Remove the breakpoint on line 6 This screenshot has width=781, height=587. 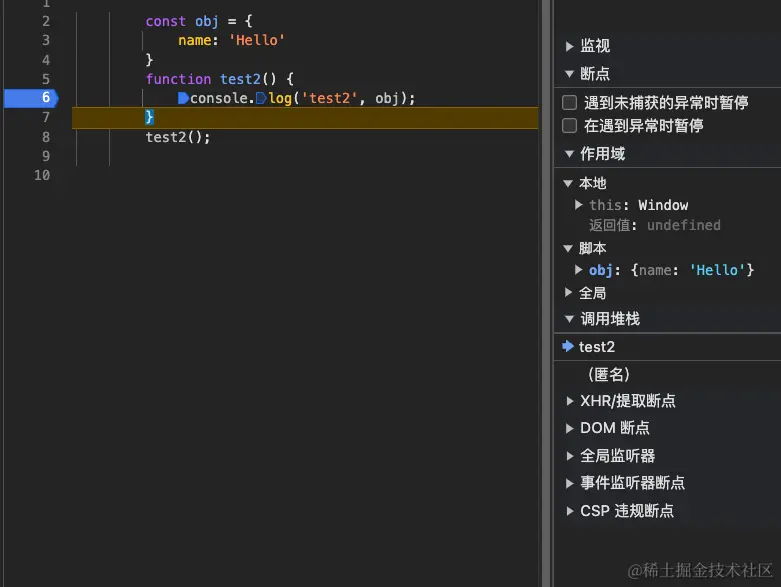[31, 98]
